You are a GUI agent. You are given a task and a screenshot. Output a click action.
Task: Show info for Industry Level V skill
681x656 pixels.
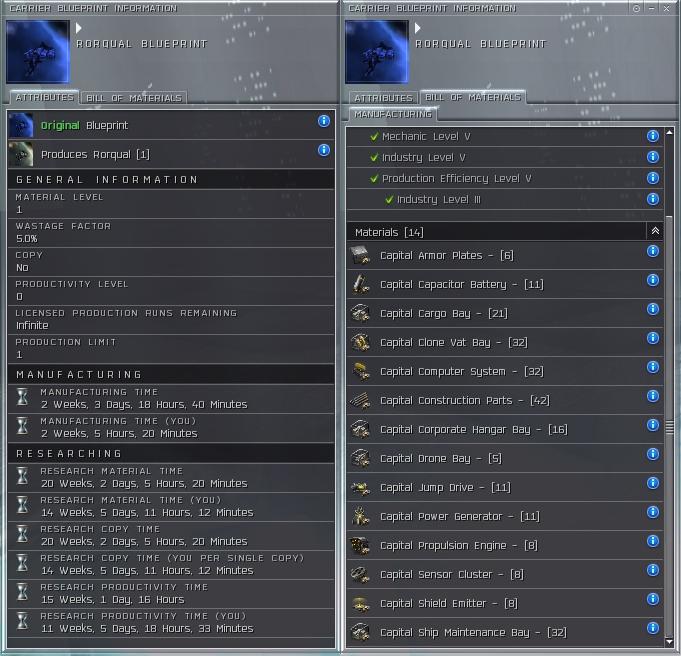(652, 157)
